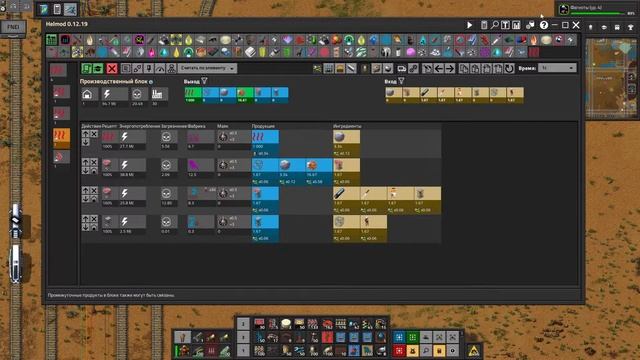
Task: Click the lightning energy cell in third row
Action: coord(132,193)
